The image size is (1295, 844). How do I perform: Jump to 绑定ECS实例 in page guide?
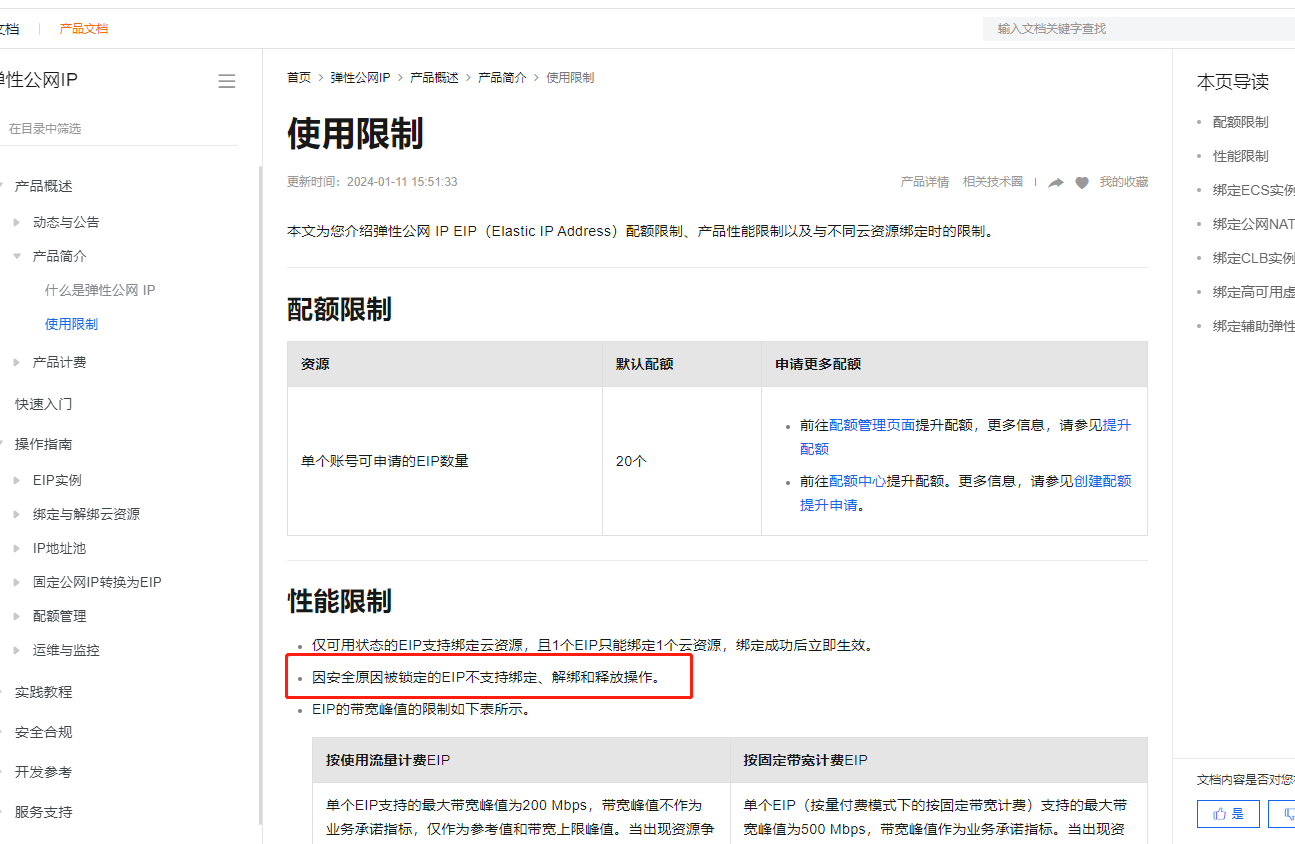pyautogui.click(x=1254, y=190)
